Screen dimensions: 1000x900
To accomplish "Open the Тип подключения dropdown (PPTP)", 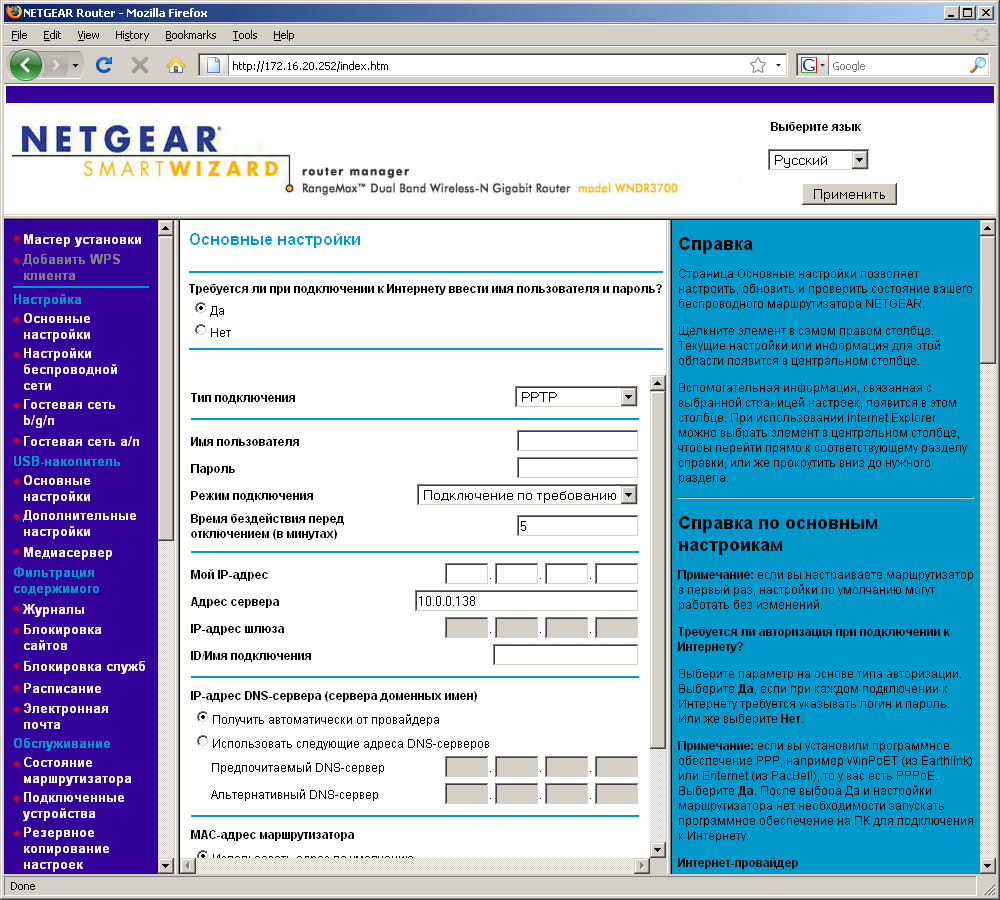I will pyautogui.click(x=576, y=397).
